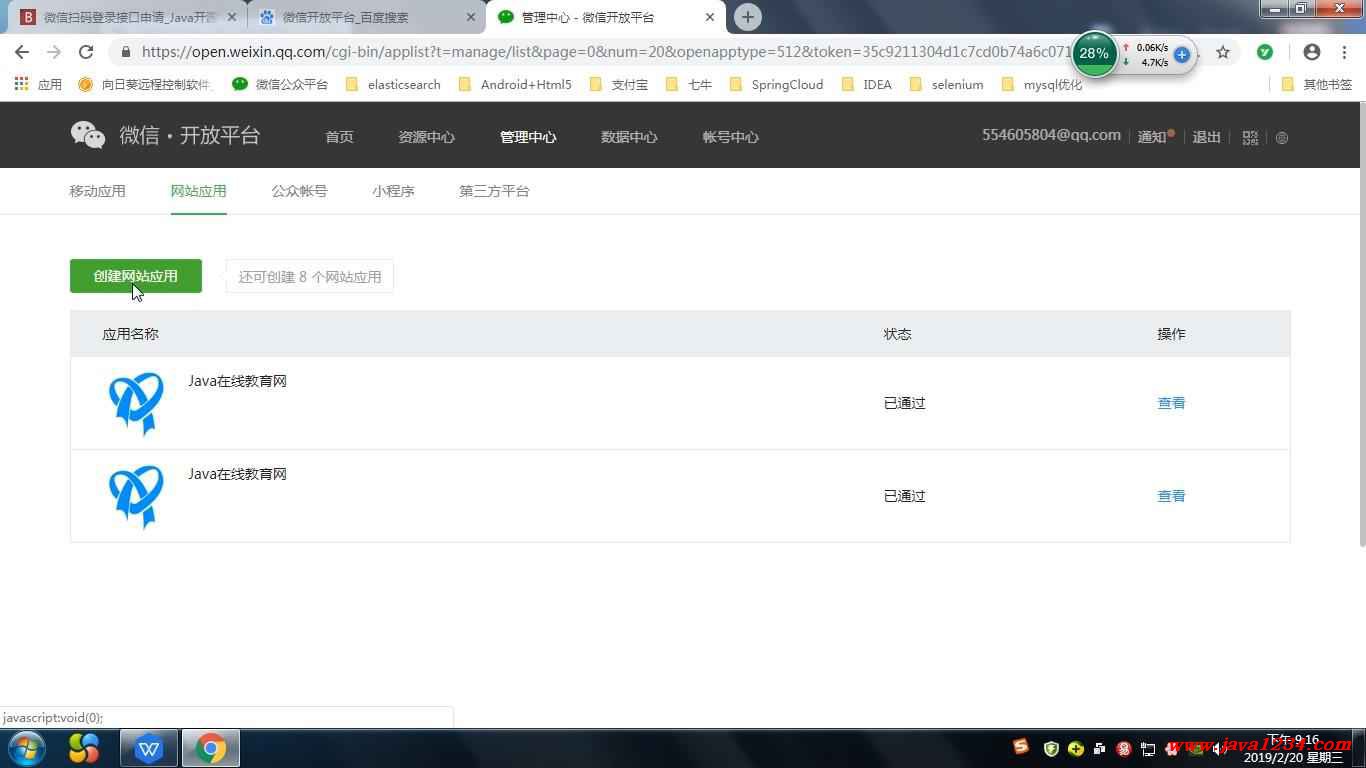Go to 首页 in top navigation

pos(339,137)
